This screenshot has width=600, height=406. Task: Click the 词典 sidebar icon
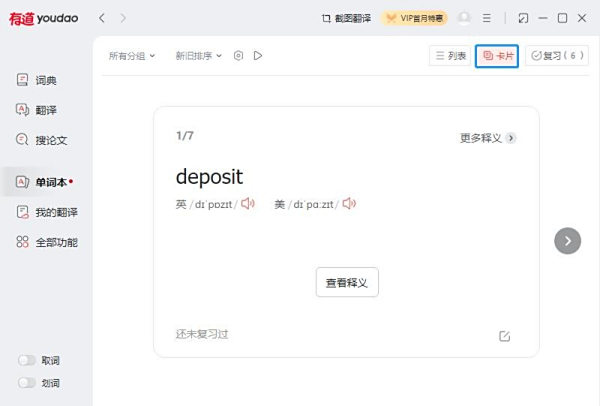click(x=22, y=80)
